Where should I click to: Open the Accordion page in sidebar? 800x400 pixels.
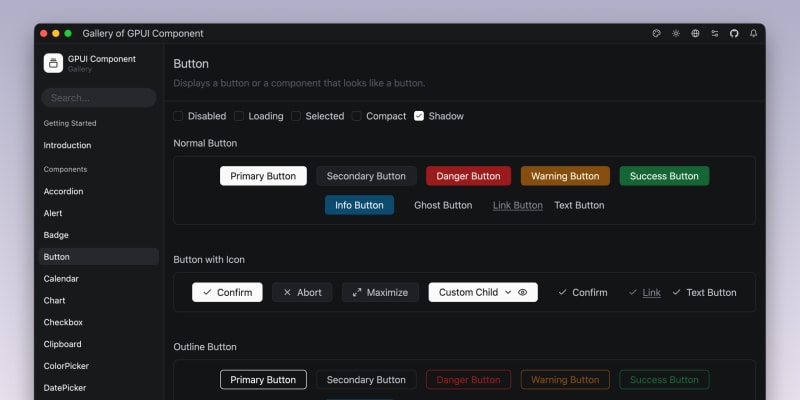tap(63, 191)
